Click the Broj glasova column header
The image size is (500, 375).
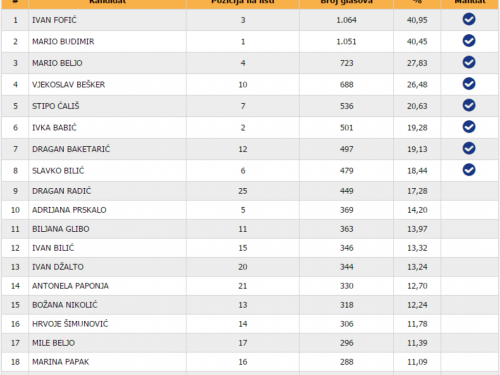coord(346,2)
